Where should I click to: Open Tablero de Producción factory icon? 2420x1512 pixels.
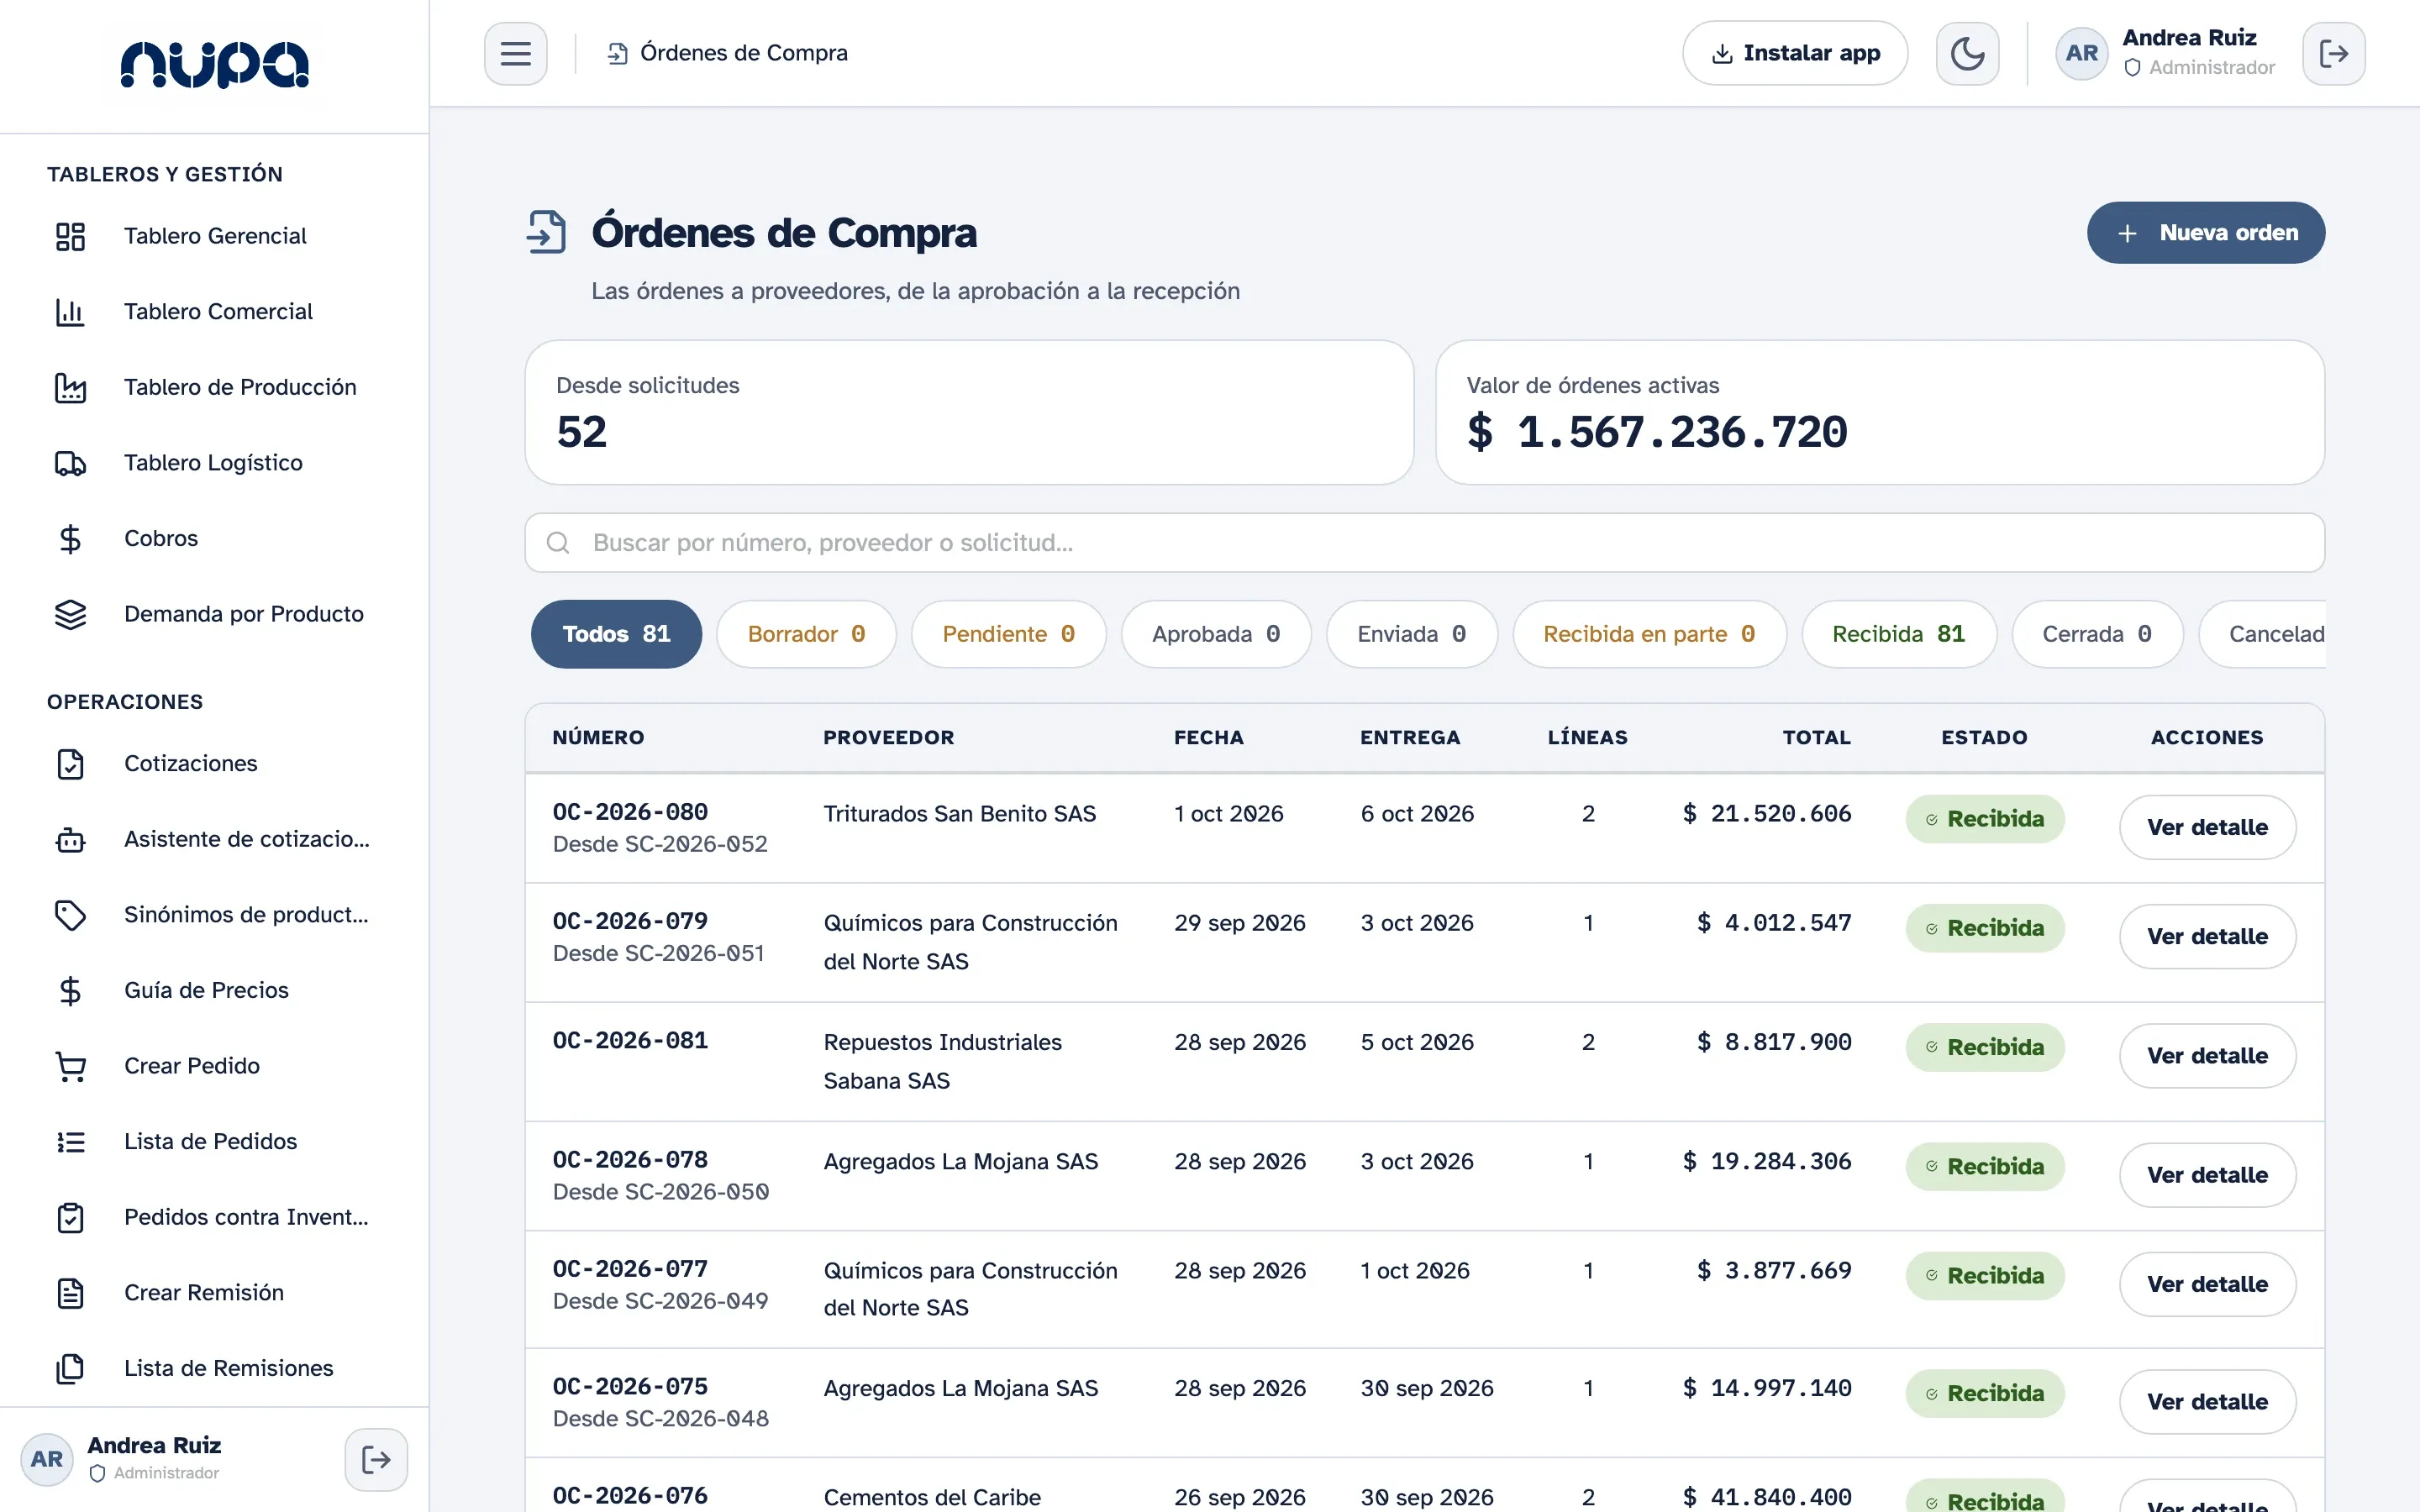[x=70, y=387]
